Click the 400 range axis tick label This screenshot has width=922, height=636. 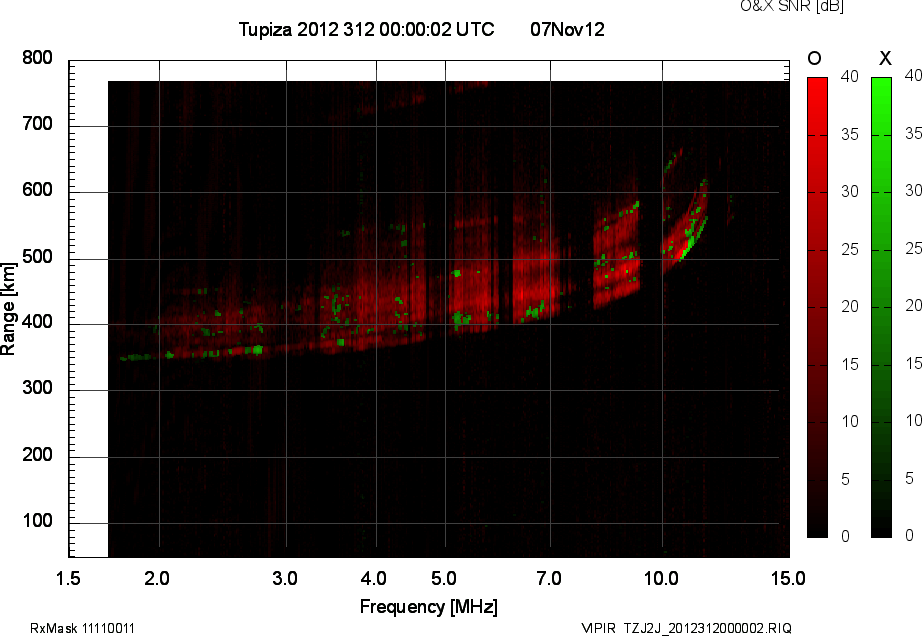coord(38,322)
